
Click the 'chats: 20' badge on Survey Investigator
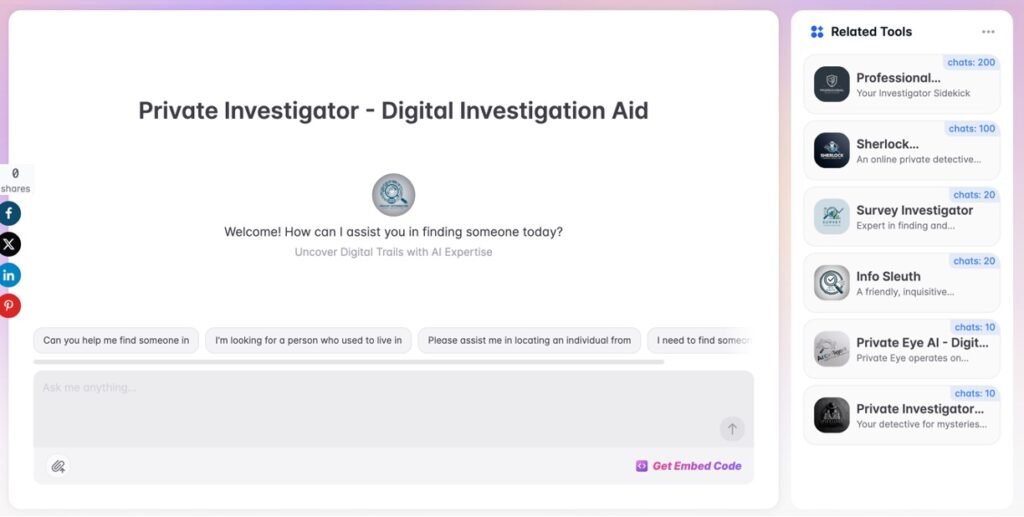coord(974,195)
